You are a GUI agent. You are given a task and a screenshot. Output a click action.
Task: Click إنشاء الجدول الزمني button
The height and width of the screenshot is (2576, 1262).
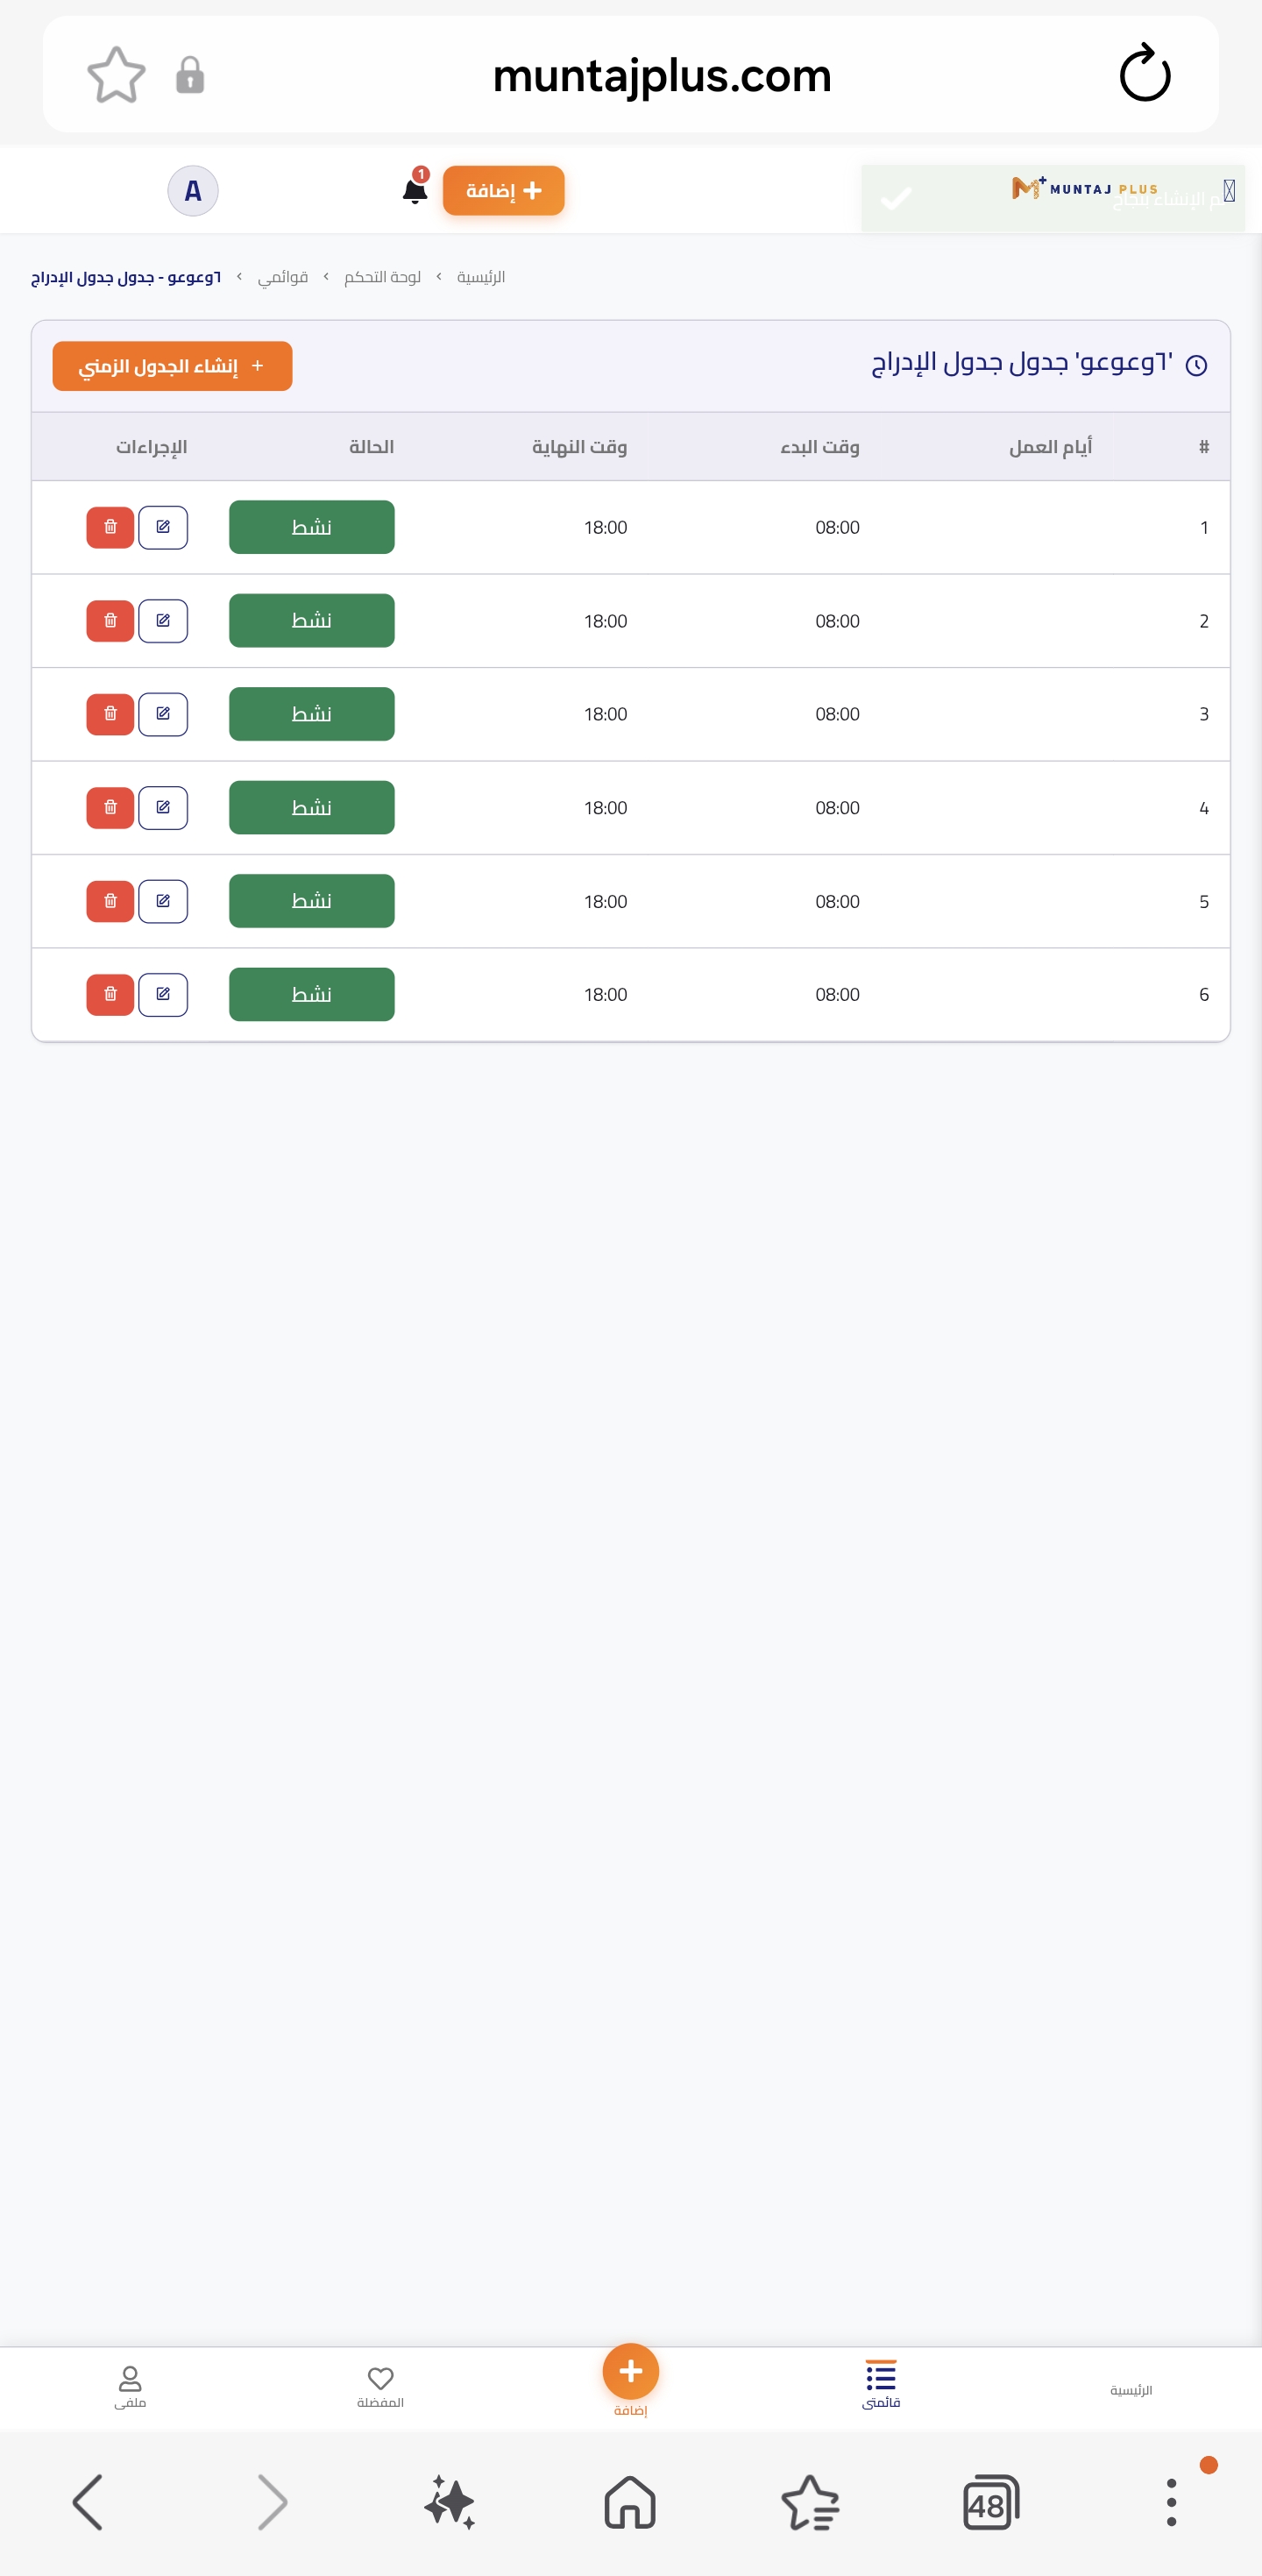[172, 366]
